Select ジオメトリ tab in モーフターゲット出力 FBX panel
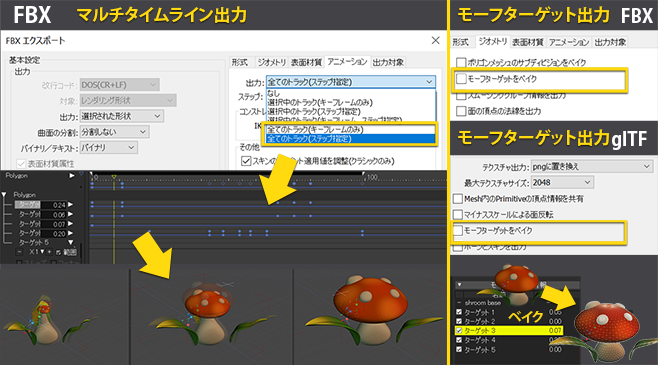Screen dimensions: 658x365 [x=493, y=42]
